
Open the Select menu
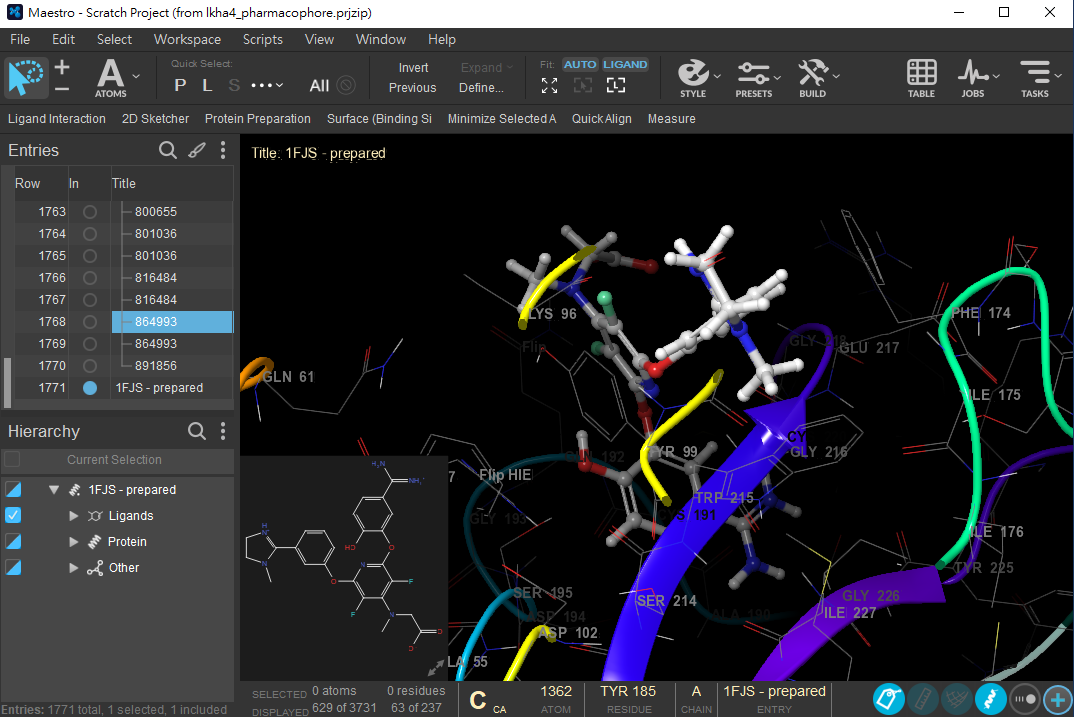[x=114, y=39]
